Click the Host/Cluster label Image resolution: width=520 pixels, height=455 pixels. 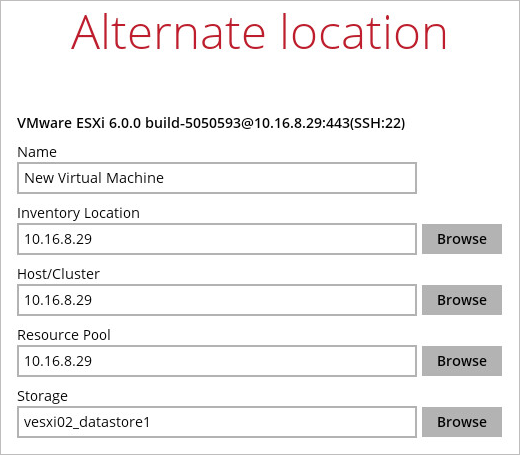click(x=58, y=274)
